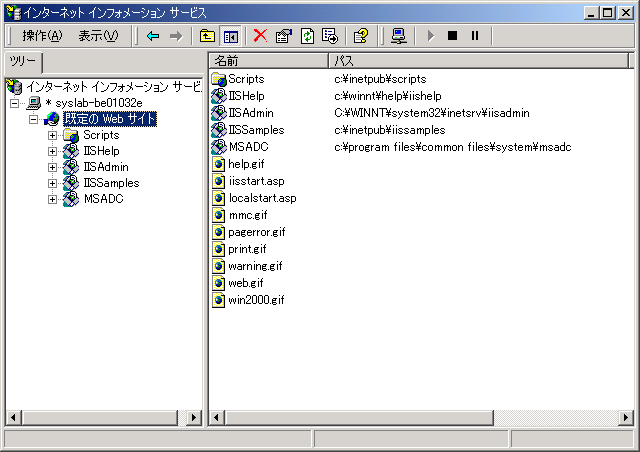The image size is (640, 452).
Task: Toggle the Show/Hide Console Tree toolbar button
Action: (231, 36)
